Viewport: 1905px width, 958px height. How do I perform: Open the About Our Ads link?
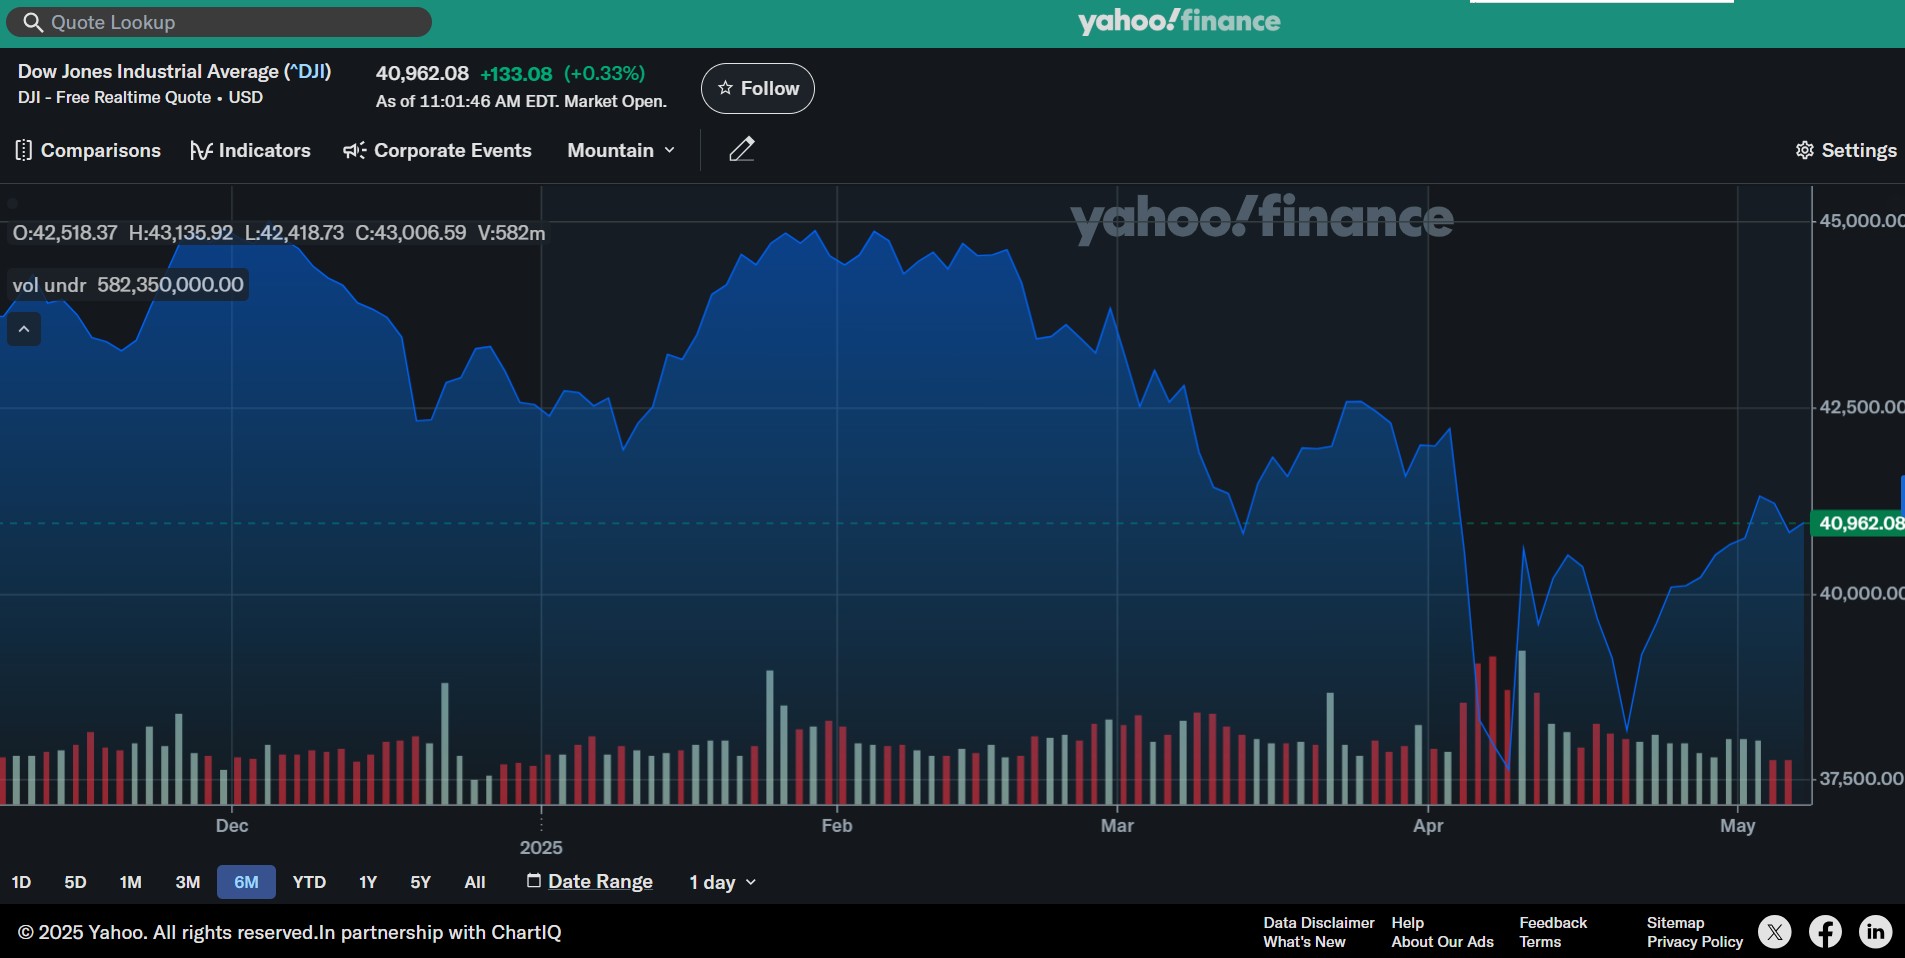(1442, 942)
